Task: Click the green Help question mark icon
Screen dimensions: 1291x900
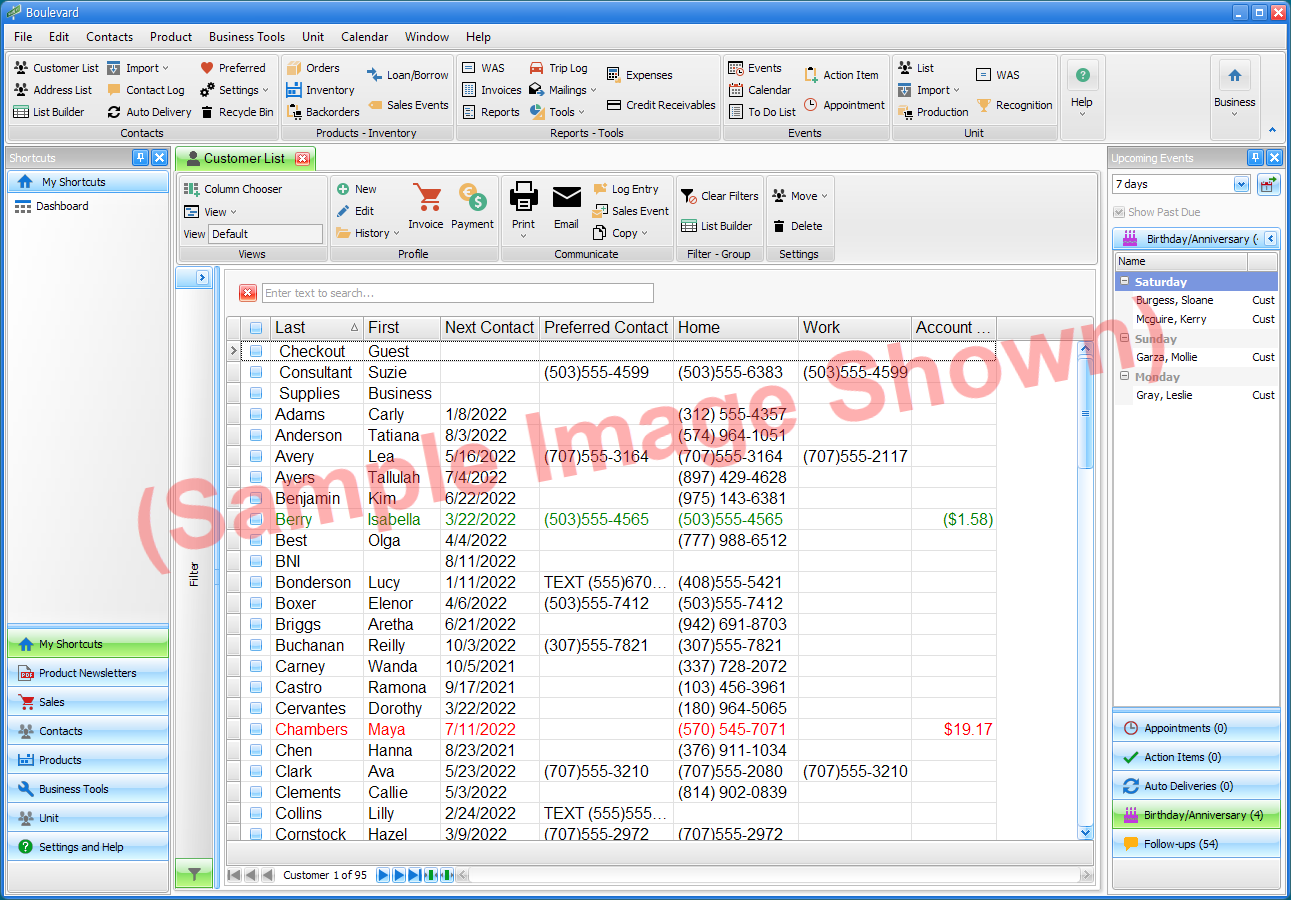Action: [1082, 74]
